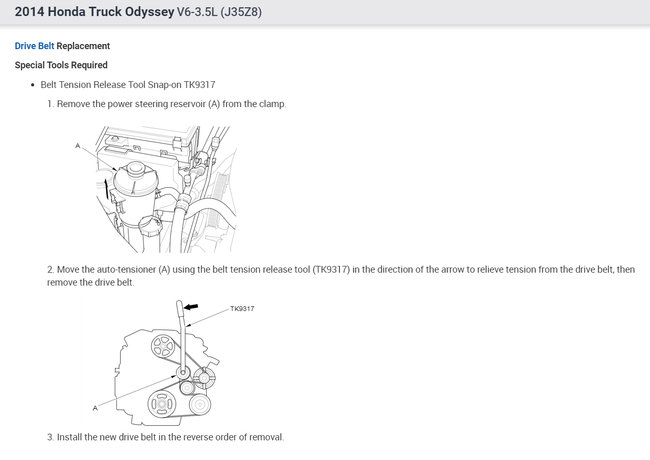
Task: Click the upward arrow beside reservoir
Action: 106,188
